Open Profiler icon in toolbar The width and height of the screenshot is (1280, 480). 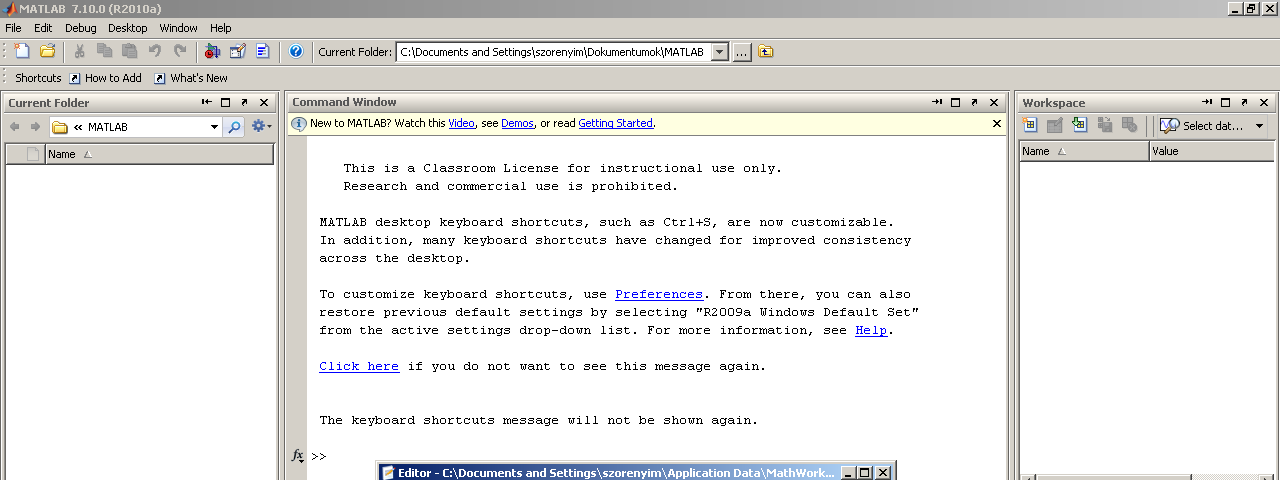263,51
